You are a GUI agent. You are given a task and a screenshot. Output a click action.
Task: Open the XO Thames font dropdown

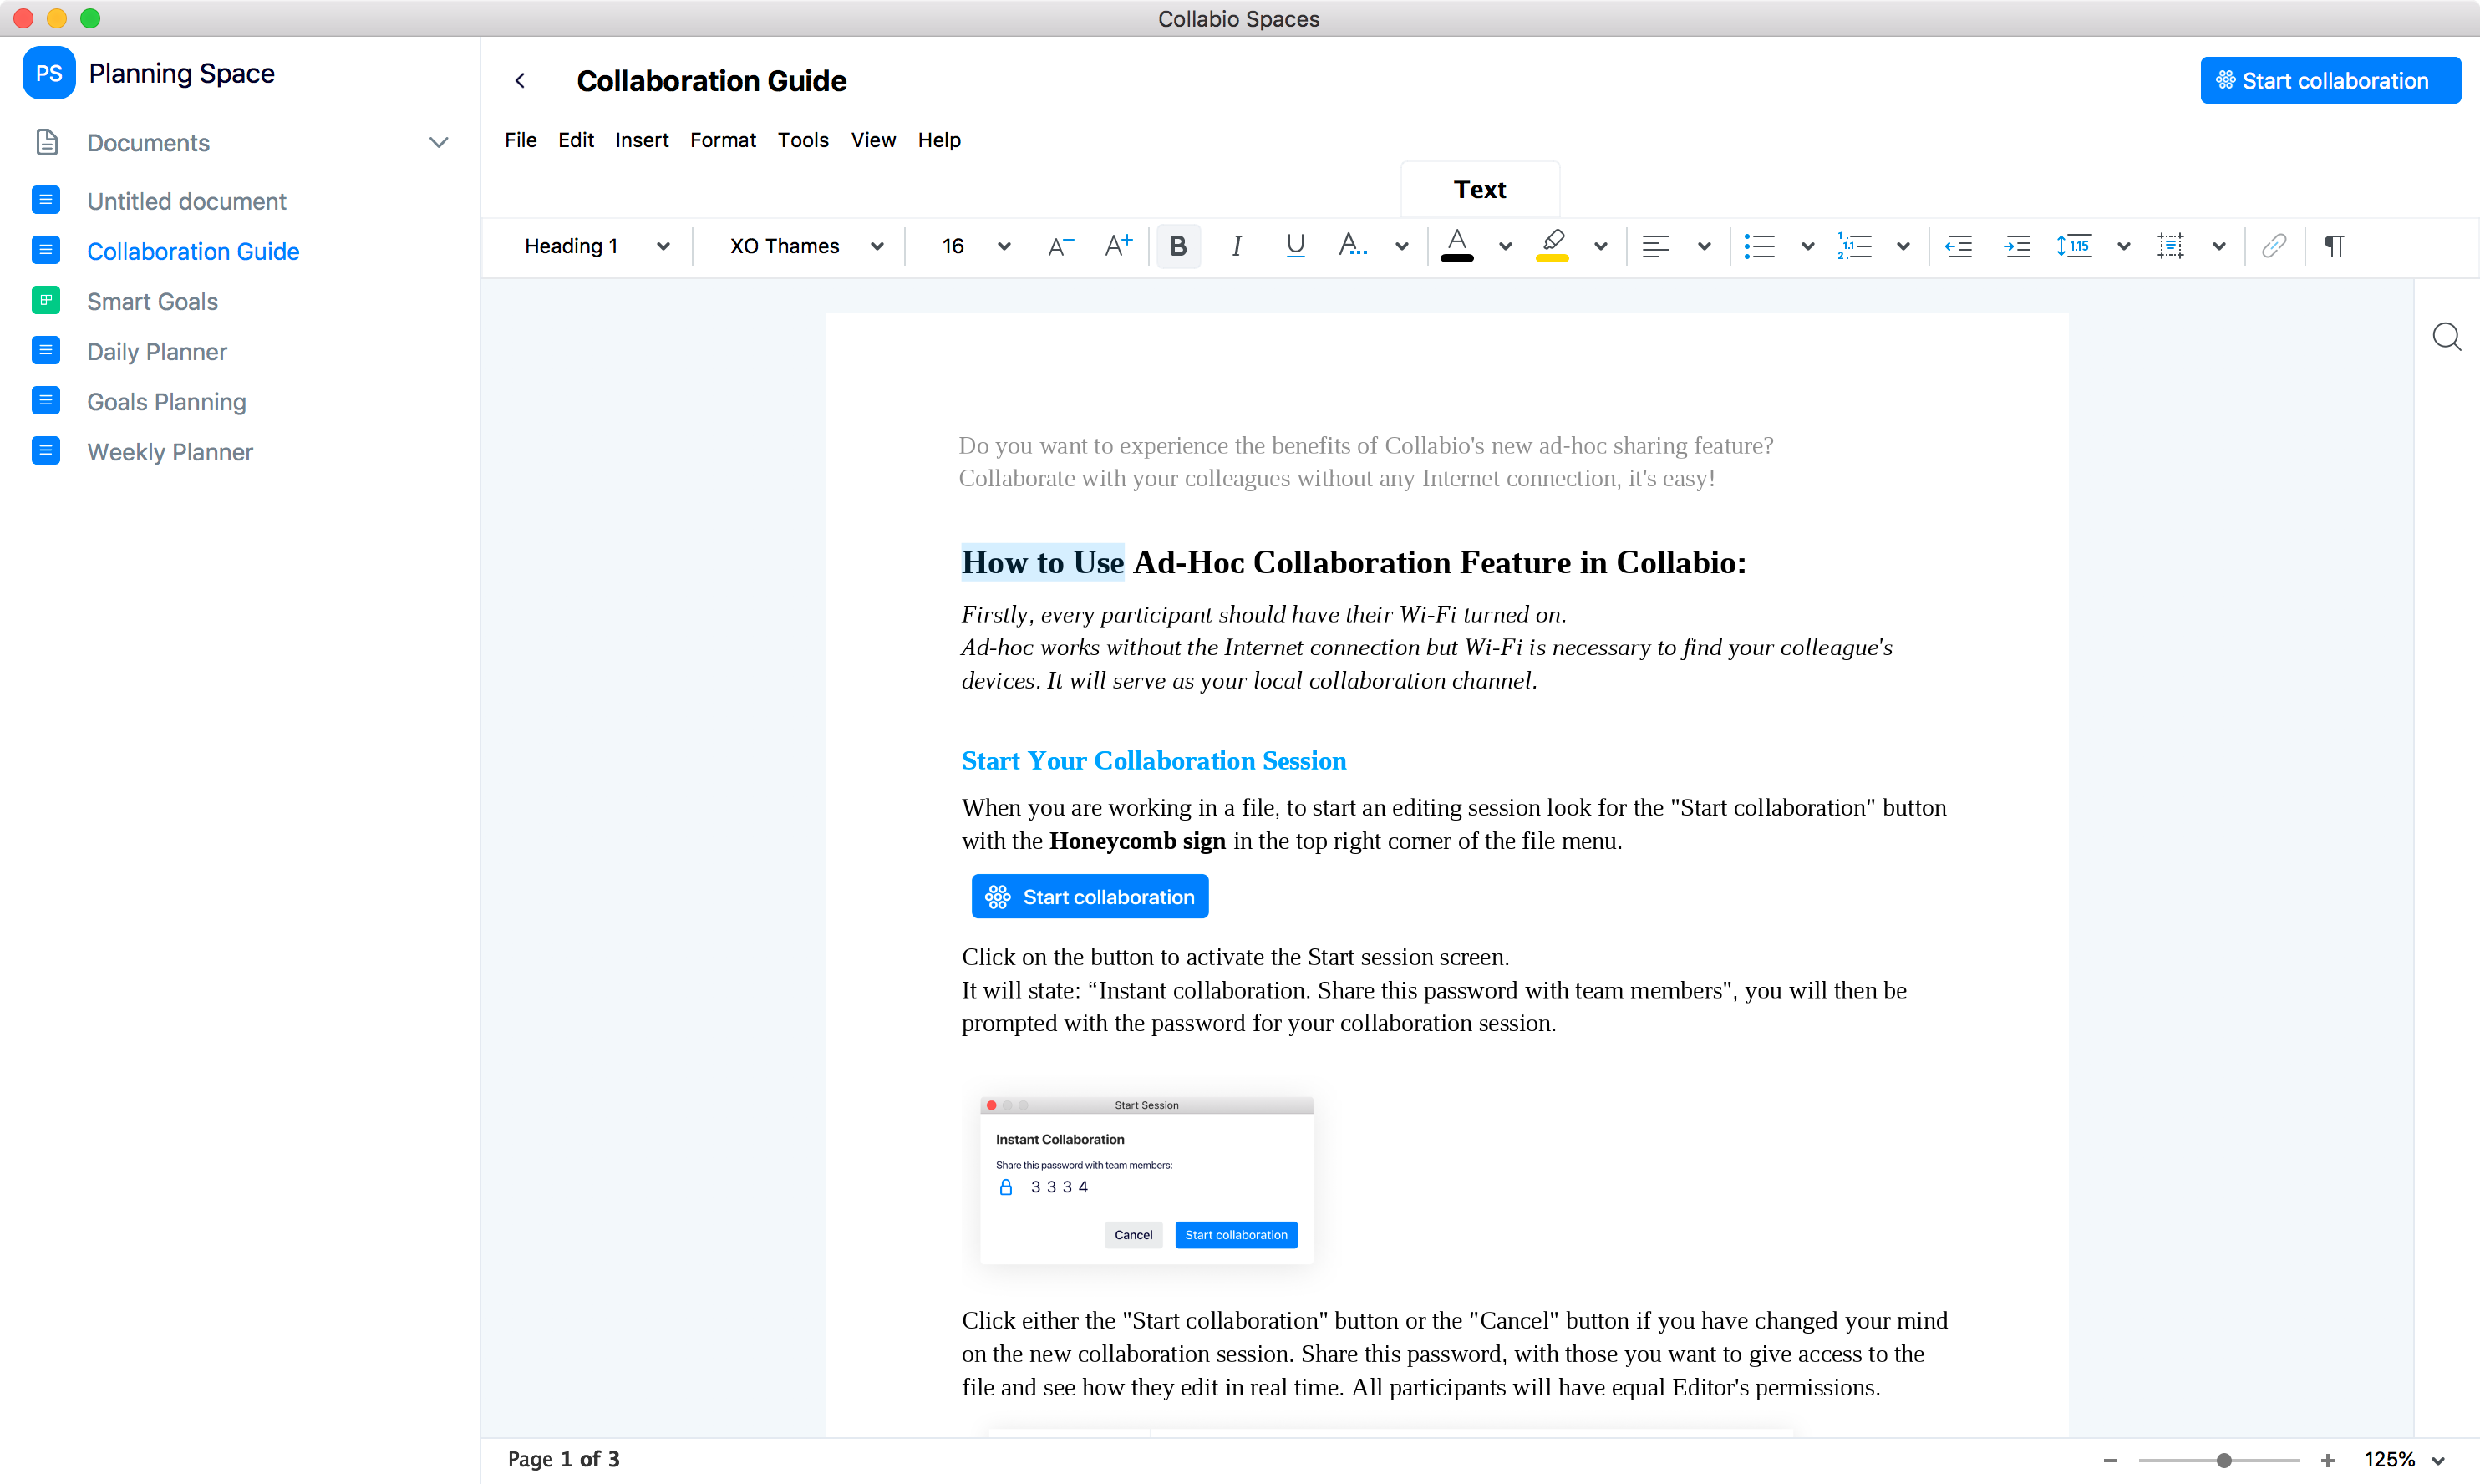(x=805, y=246)
